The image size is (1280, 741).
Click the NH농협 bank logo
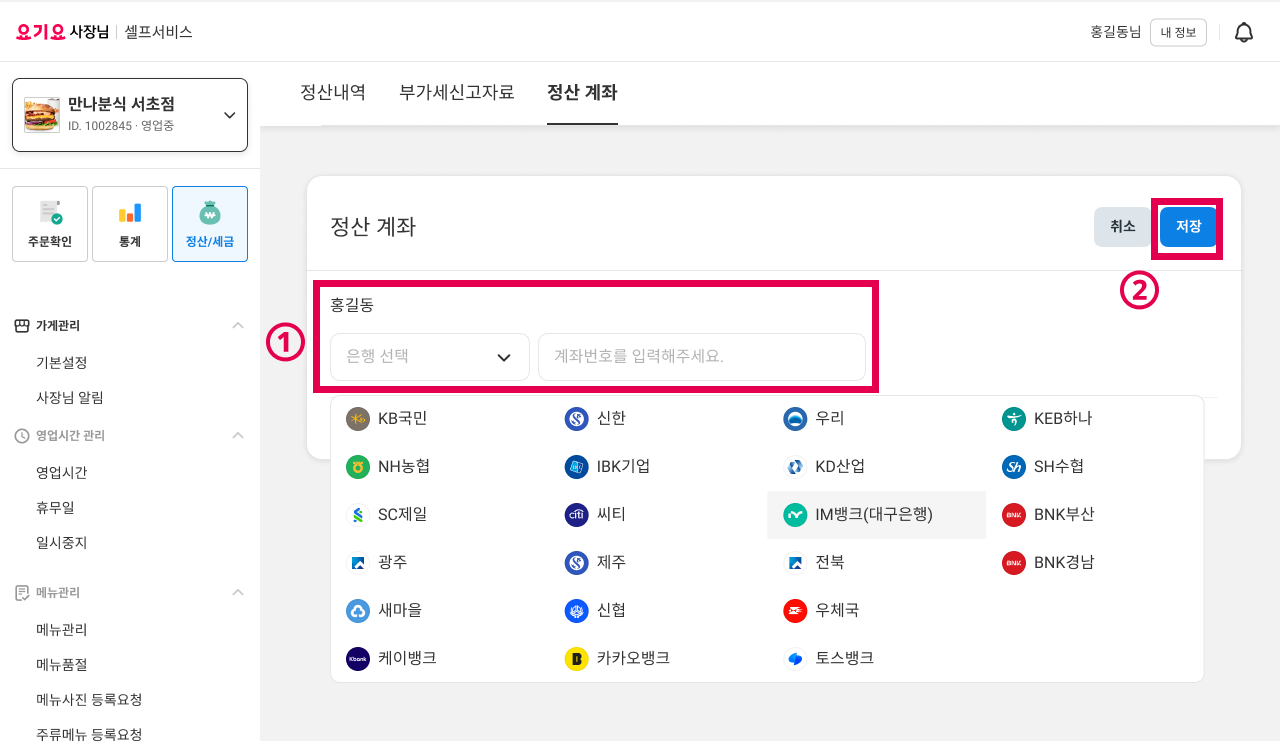pos(358,467)
